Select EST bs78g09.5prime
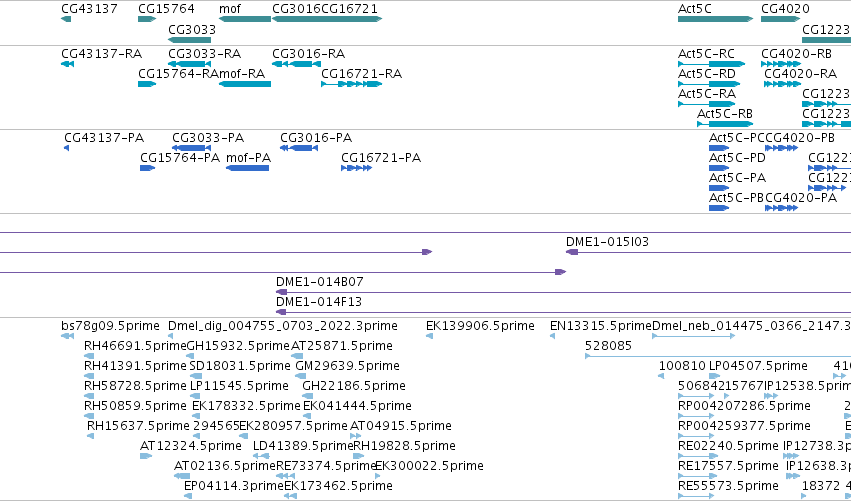Image resolution: width=851 pixels, height=501 pixels. coord(67,337)
